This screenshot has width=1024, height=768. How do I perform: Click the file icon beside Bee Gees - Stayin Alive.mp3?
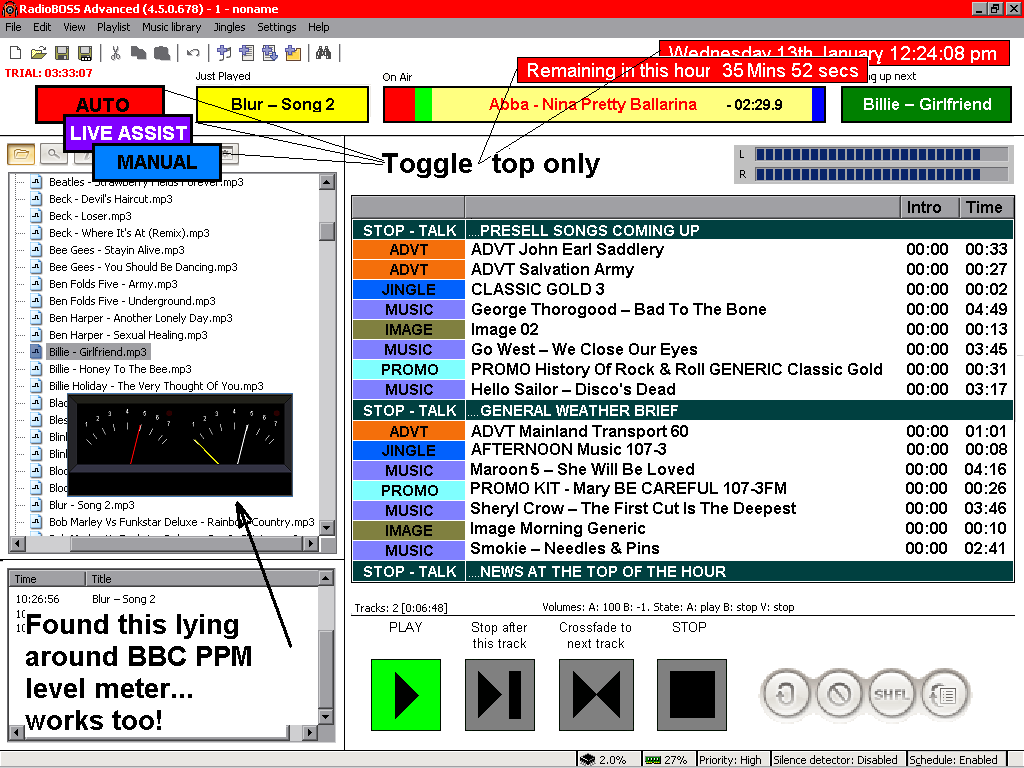point(37,250)
